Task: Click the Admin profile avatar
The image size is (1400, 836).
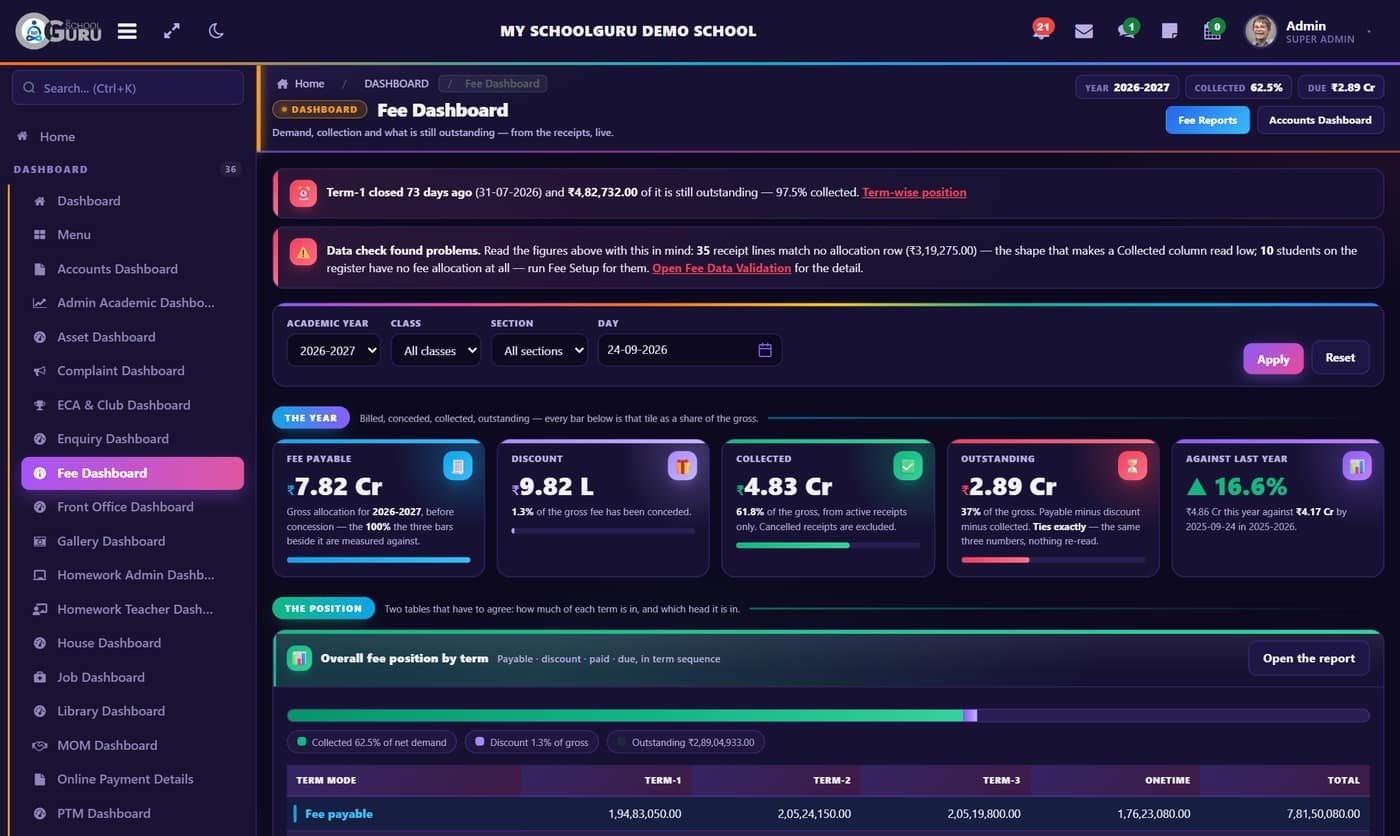Action: click(1260, 31)
